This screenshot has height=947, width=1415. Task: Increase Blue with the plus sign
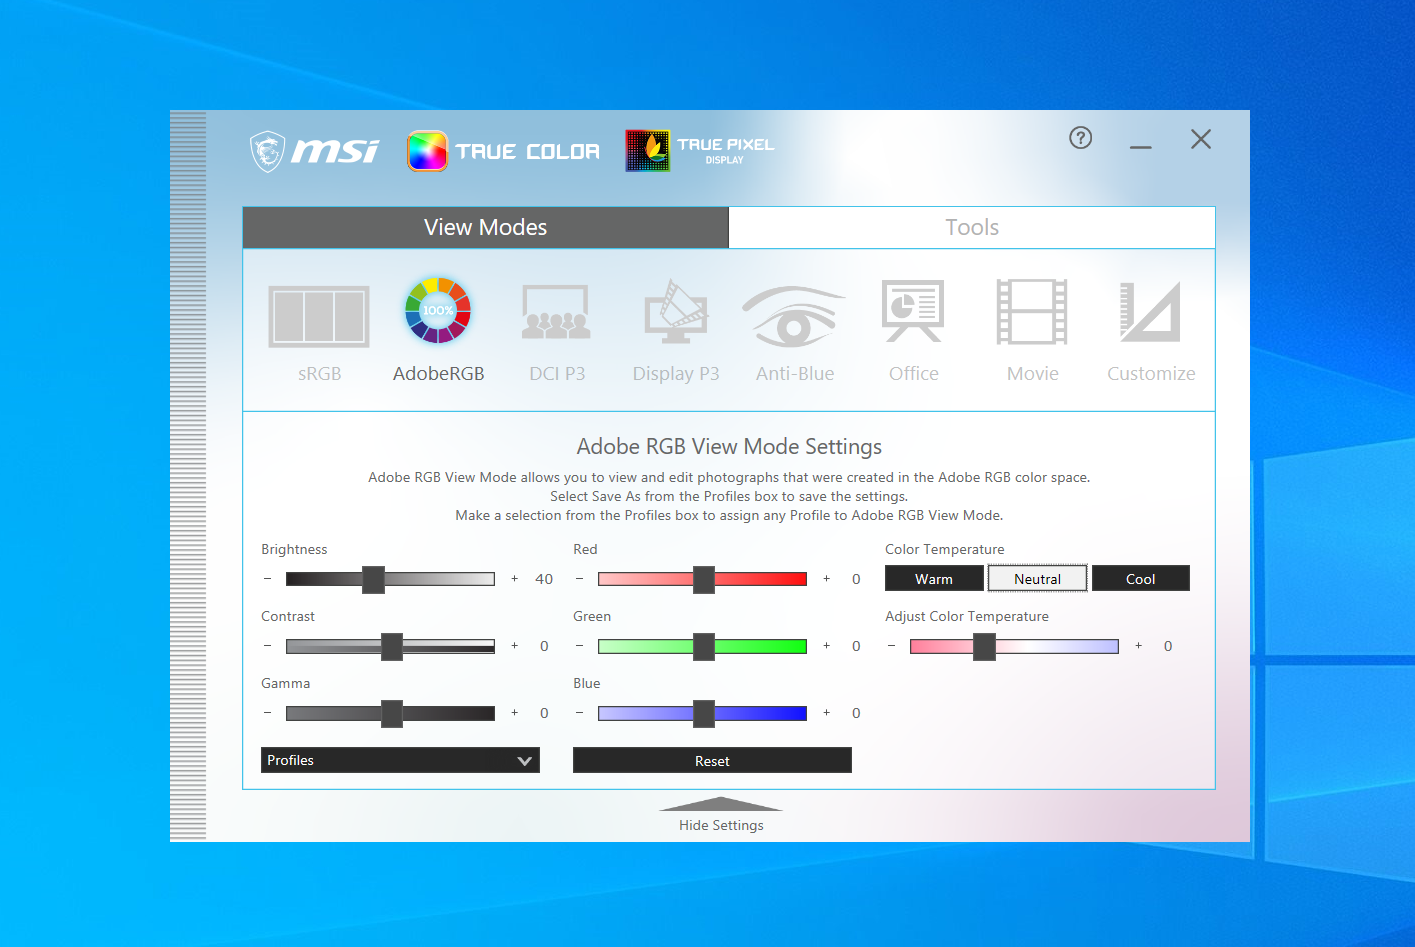click(827, 713)
